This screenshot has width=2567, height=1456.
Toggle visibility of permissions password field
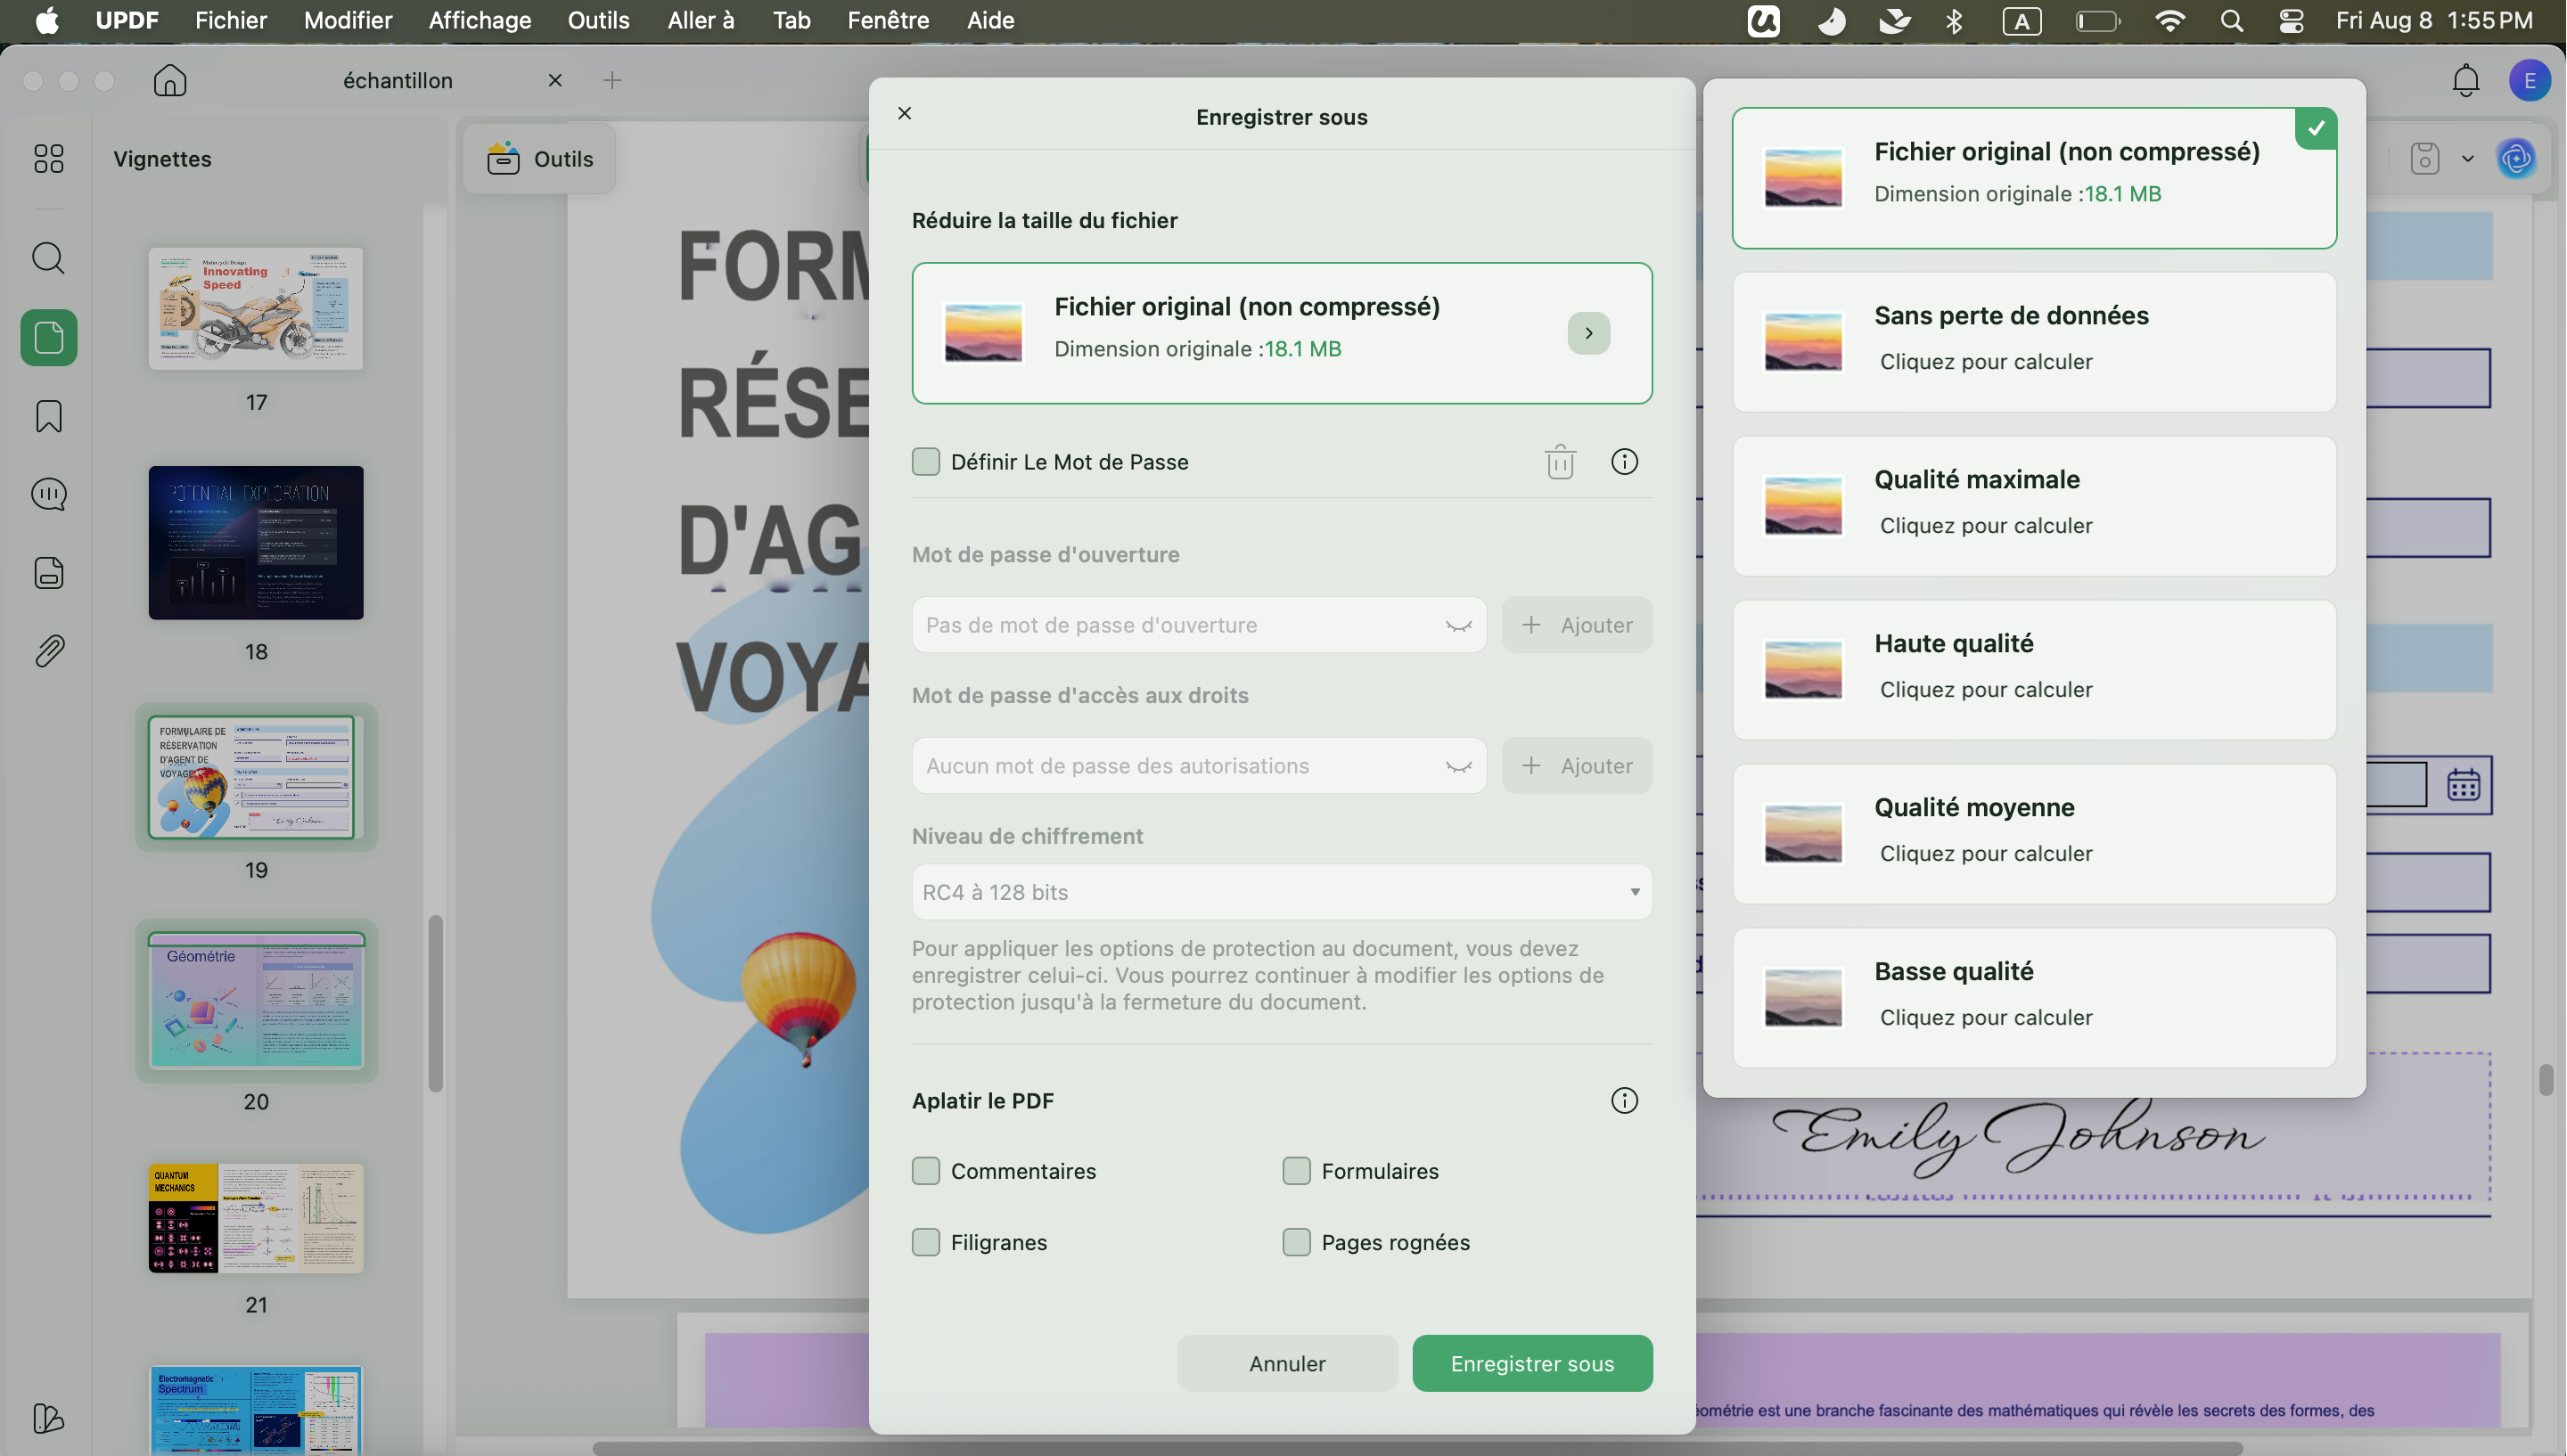point(1458,767)
